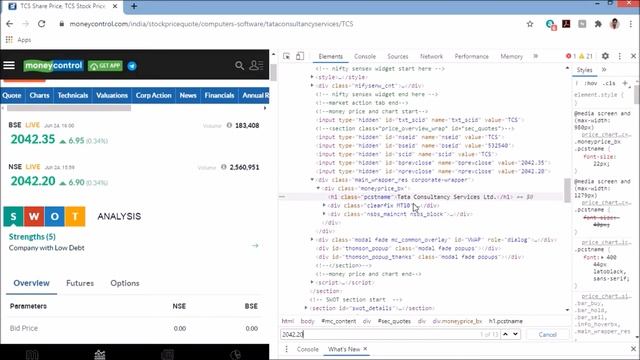The height and width of the screenshot is (360, 640).
Task: Select the News tab
Action: click(188, 95)
